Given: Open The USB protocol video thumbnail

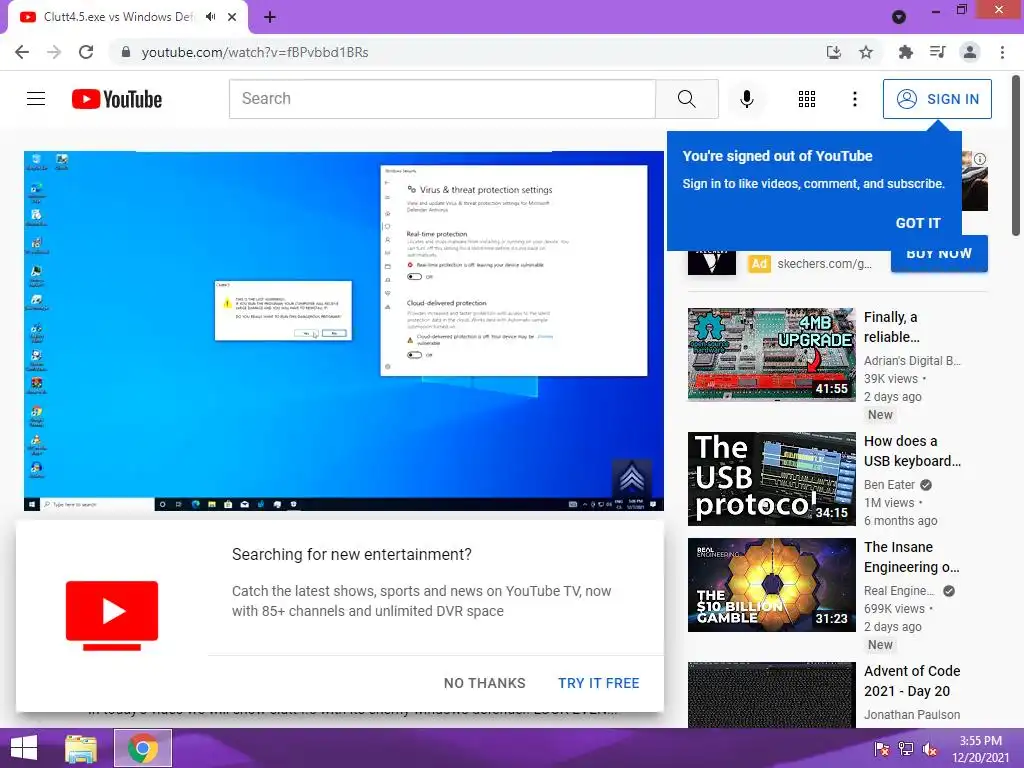Looking at the screenshot, I should 771,479.
